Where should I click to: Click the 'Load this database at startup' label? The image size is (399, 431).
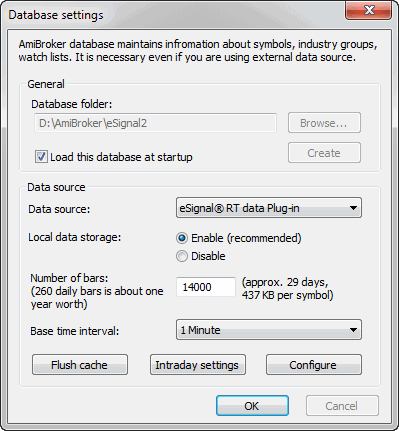pos(121,157)
